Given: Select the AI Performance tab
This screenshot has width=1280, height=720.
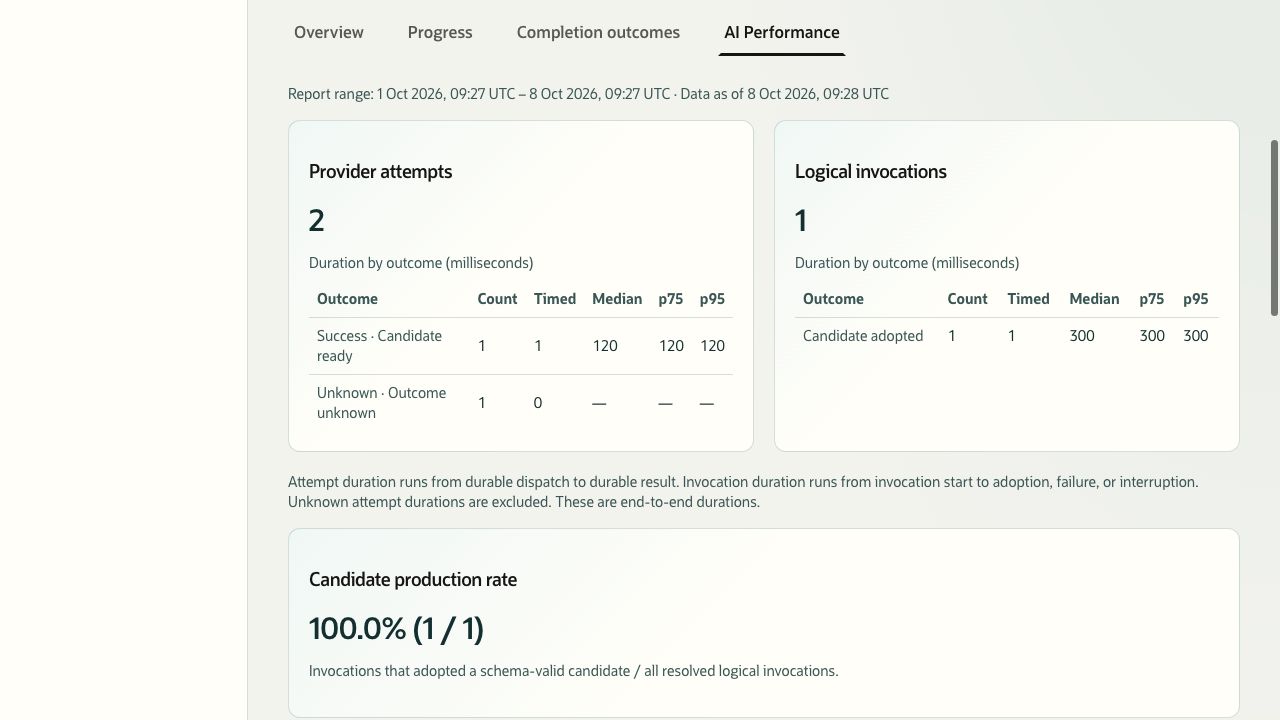Looking at the screenshot, I should point(782,32).
